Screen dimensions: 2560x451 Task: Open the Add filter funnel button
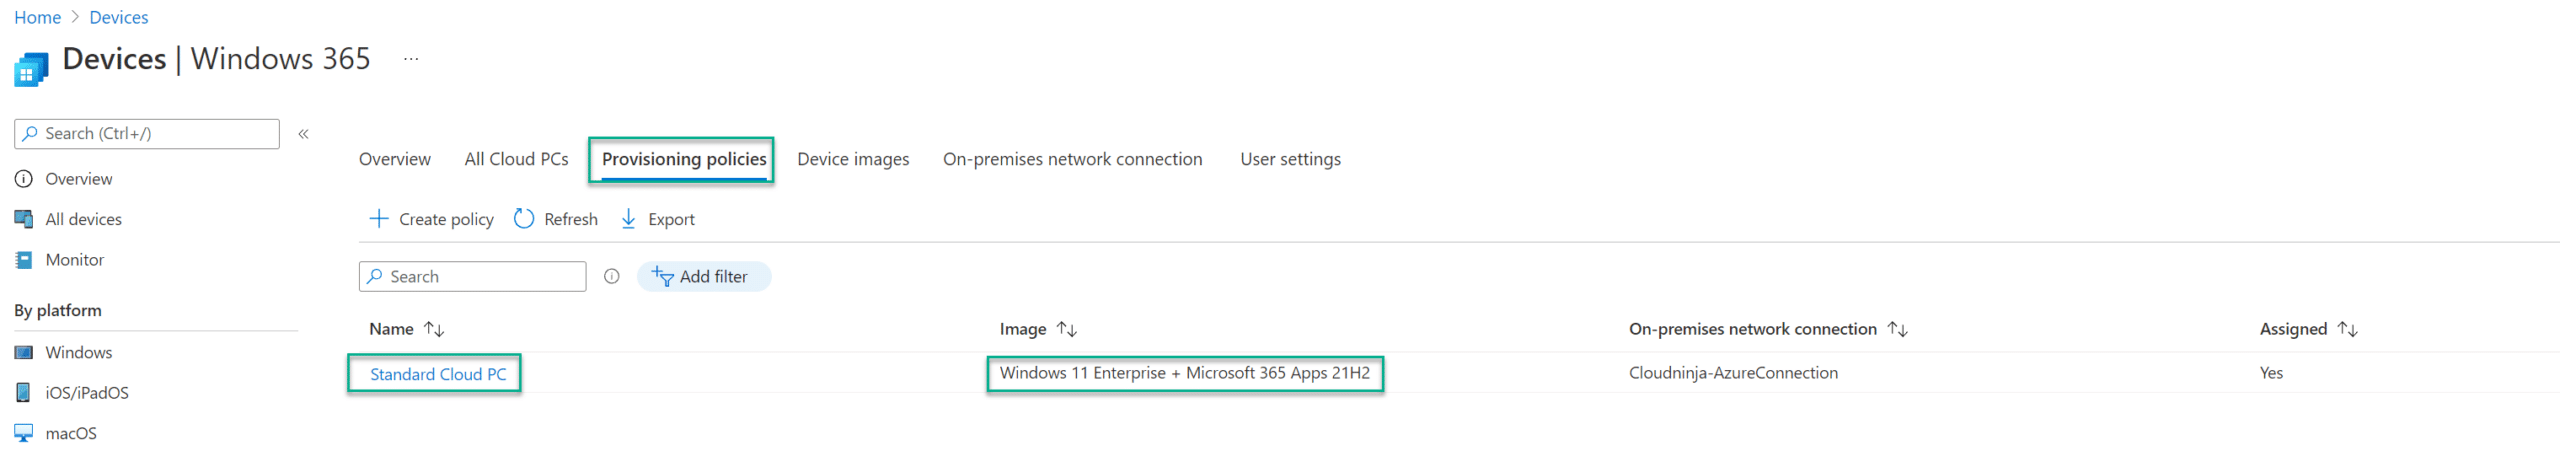pos(704,277)
